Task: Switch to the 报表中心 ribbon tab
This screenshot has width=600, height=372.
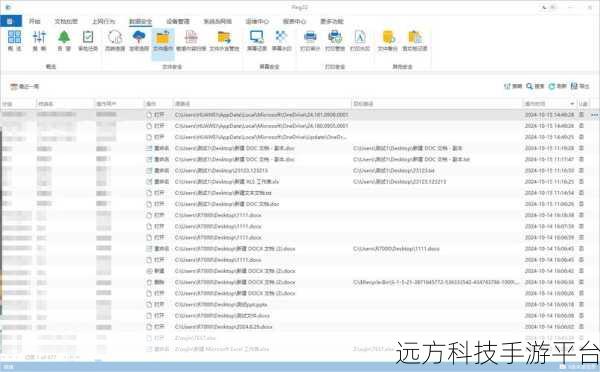Action: [x=294, y=21]
